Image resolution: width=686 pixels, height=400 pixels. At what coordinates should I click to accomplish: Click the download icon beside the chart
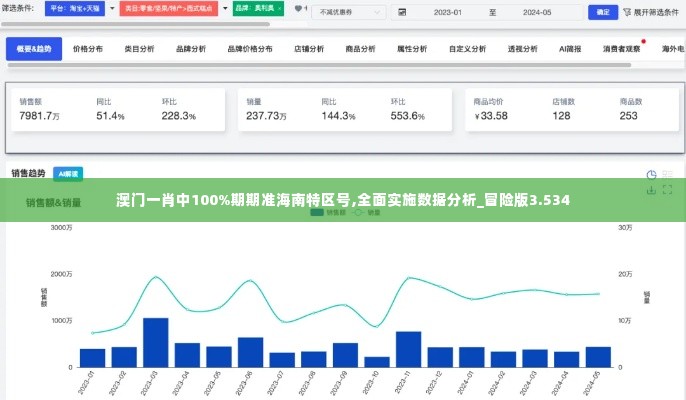[651, 190]
